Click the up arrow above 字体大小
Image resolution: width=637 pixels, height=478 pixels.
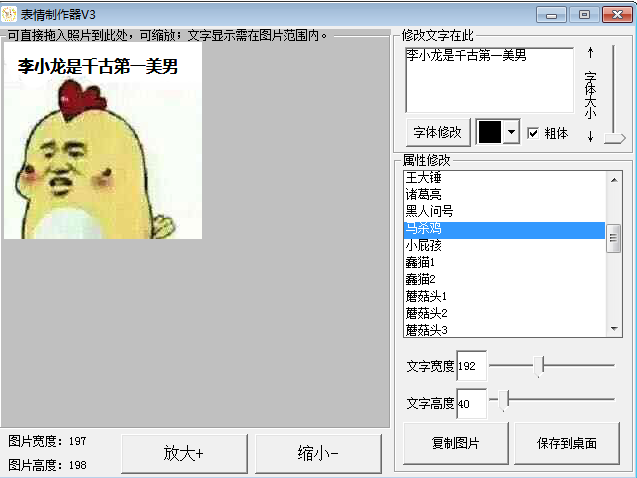tap(590, 53)
